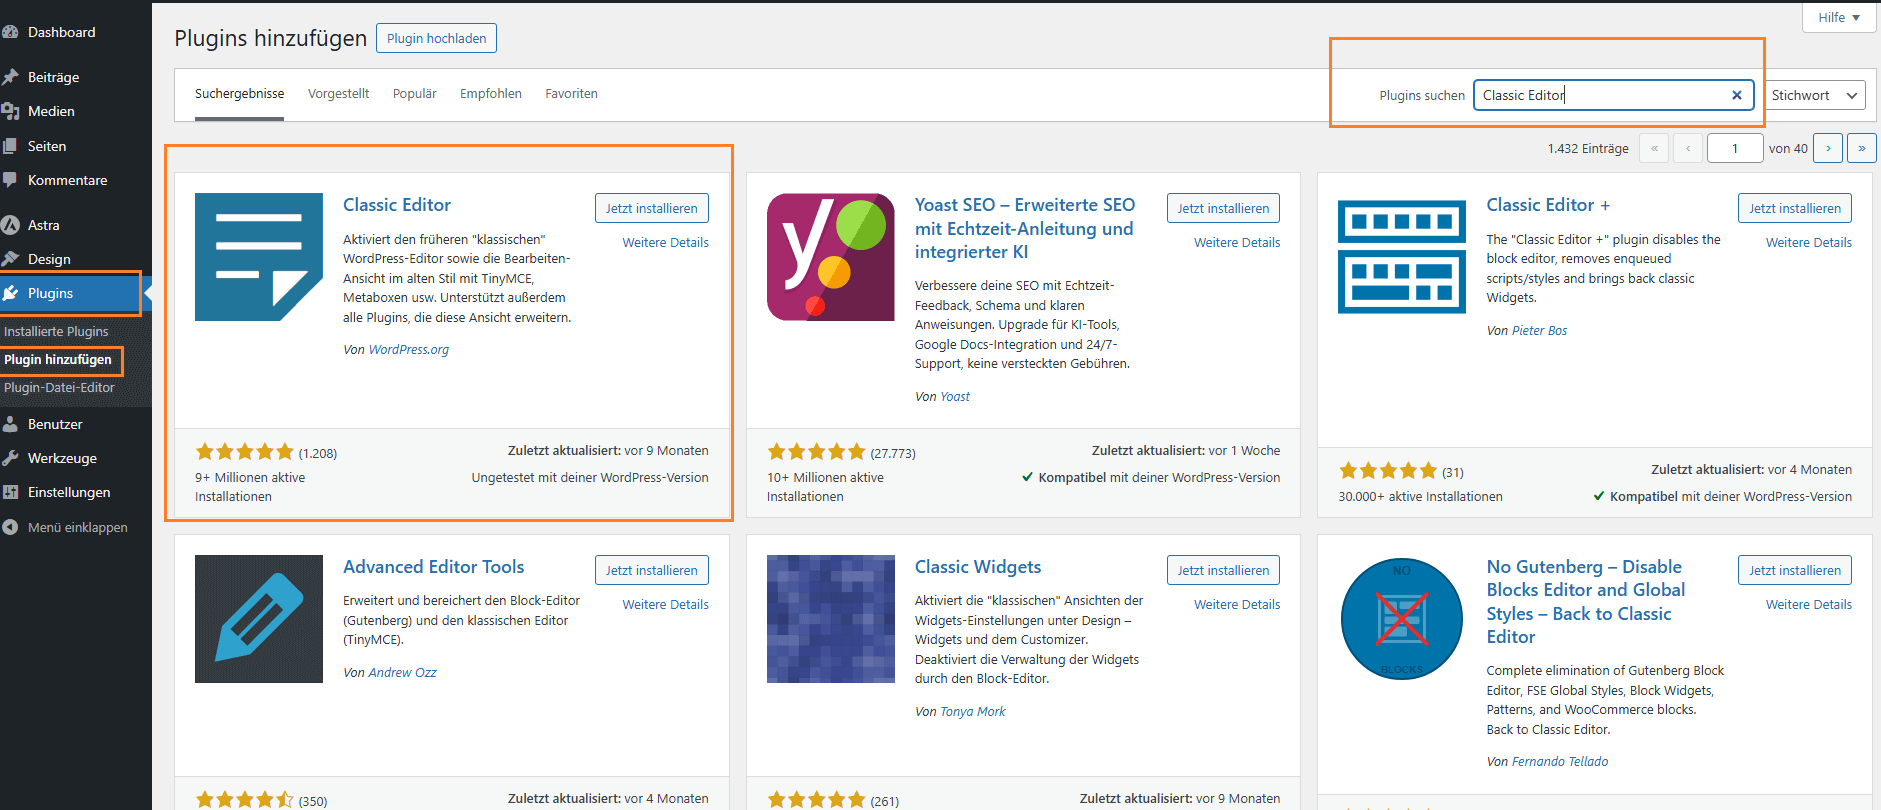
Task: Click the Advanced Editor Tools title
Action: [433, 566]
